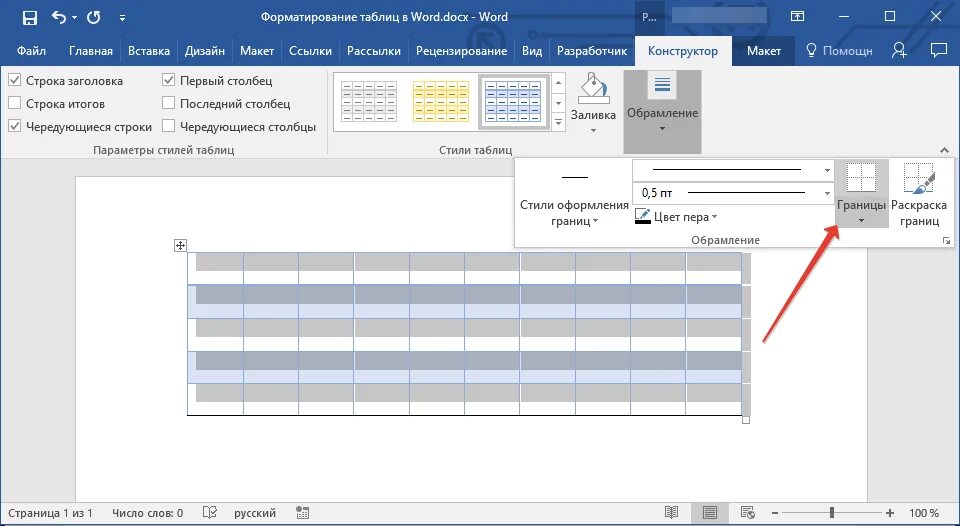Image resolution: width=960 pixels, height=526 pixels.
Task: Open Ribbon Display Options icon
Action: 797,17
